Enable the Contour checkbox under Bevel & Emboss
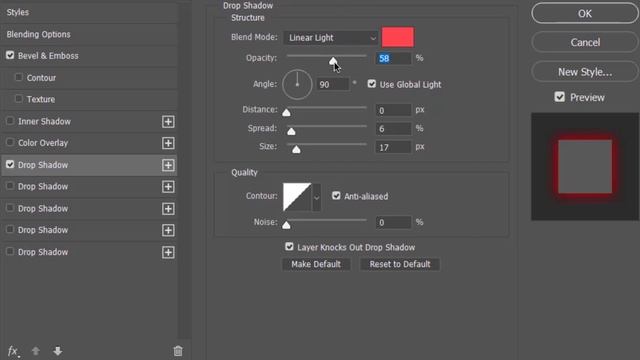Image resolution: width=640 pixels, height=360 pixels. [x=19, y=77]
